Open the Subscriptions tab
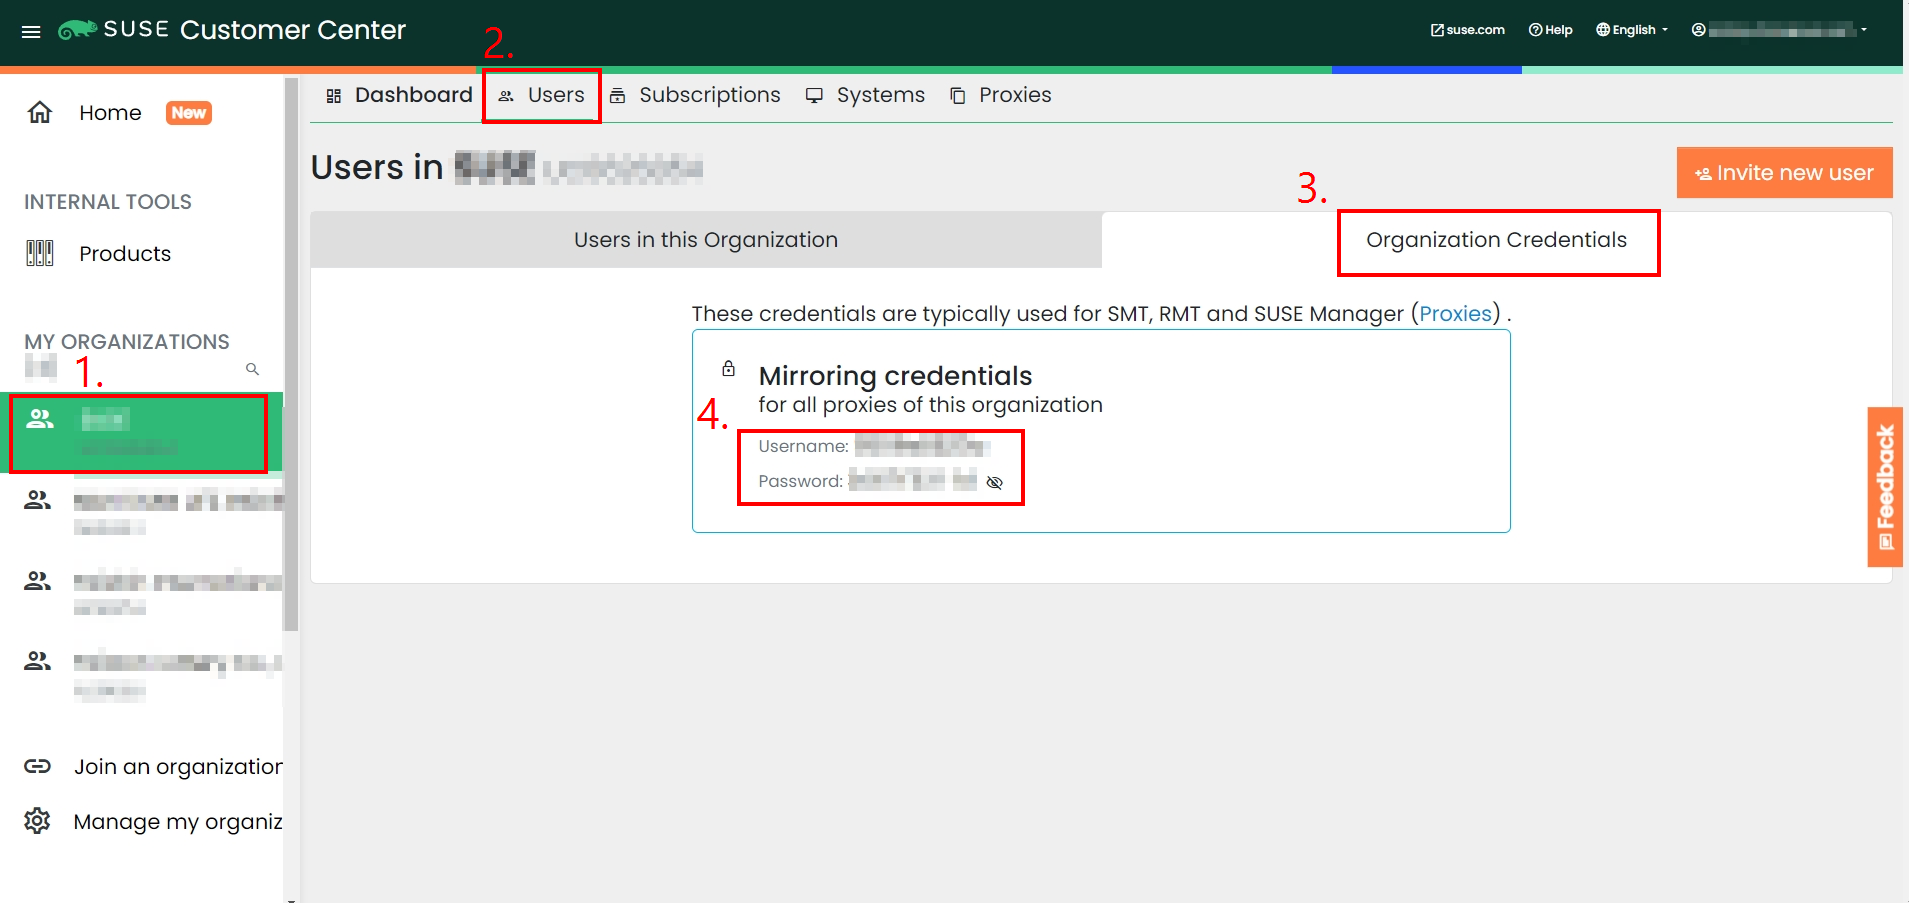This screenshot has width=1909, height=903. (695, 95)
